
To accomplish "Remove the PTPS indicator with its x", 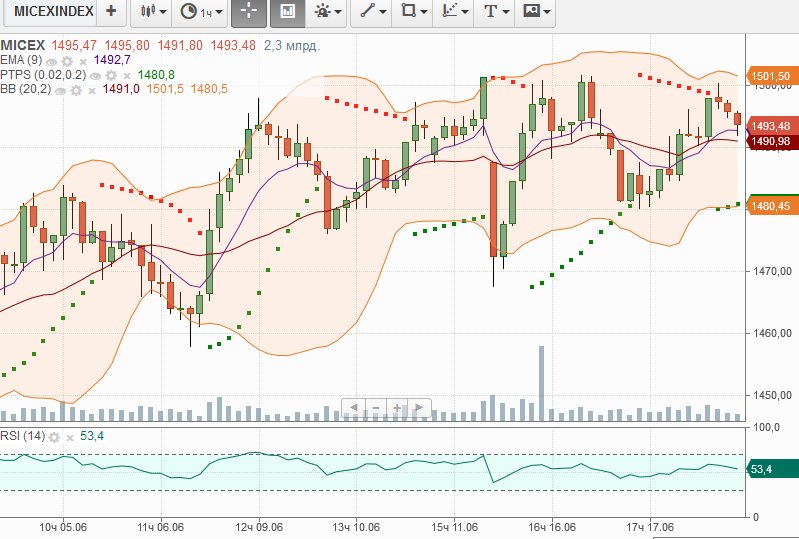I will click(x=126, y=75).
